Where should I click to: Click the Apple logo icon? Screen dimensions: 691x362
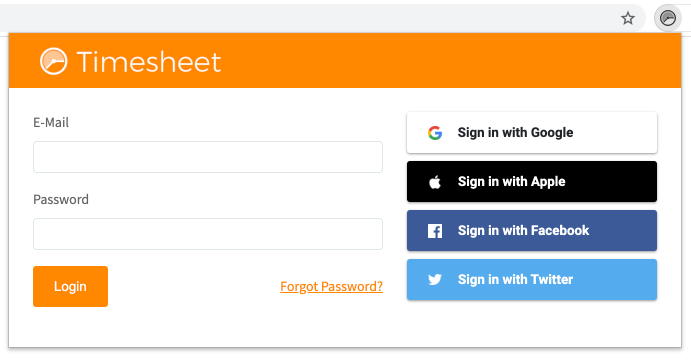[x=435, y=182]
